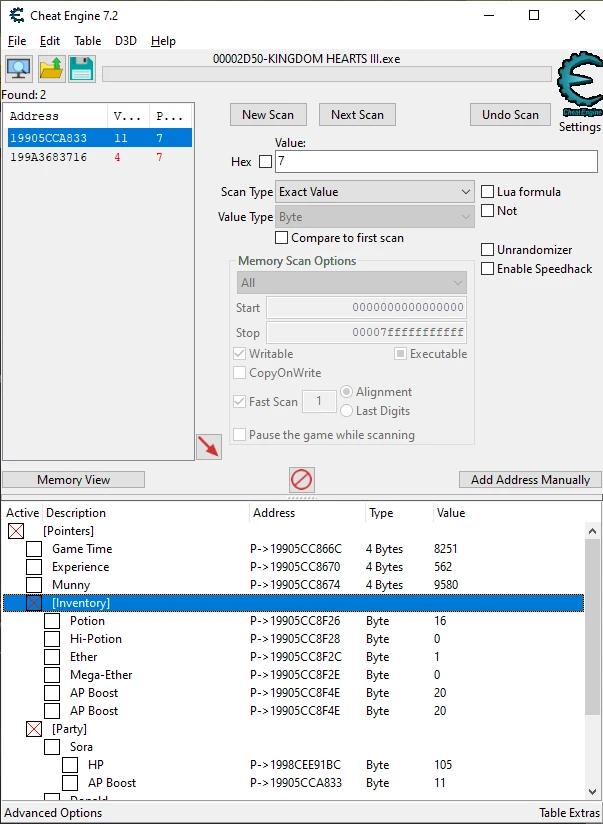The width and height of the screenshot is (603, 824).
Task: Freeze the Potion entry checkbox
Action: click(x=52, y=621)
